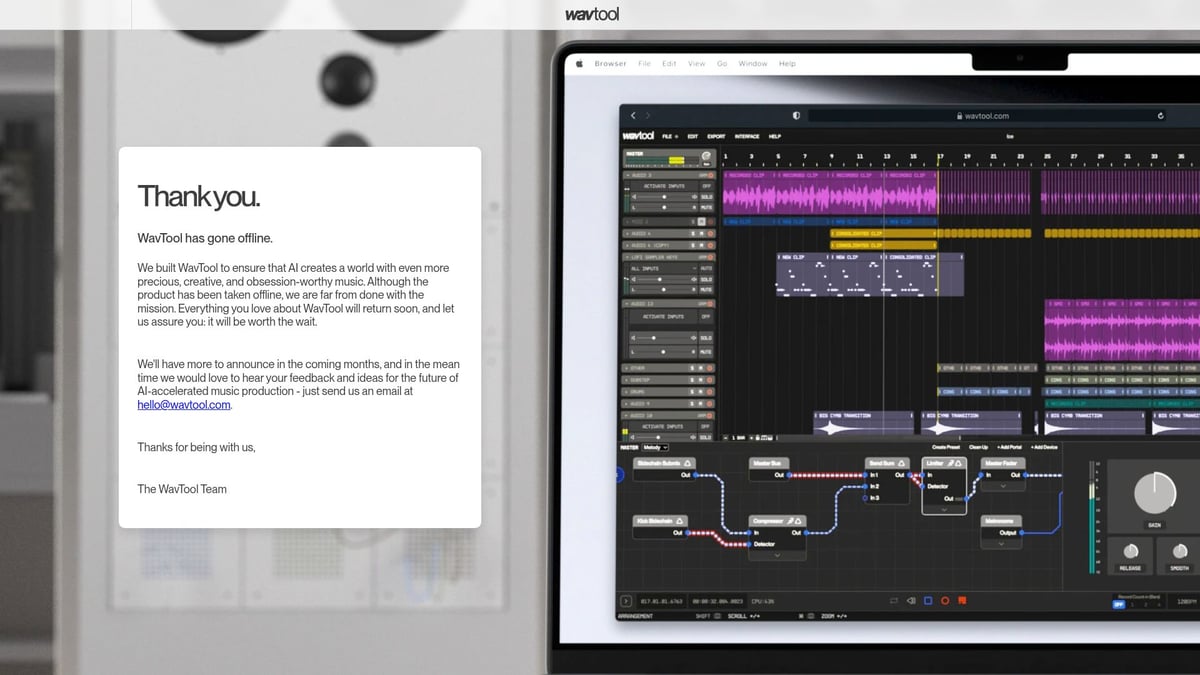Click the WavTool logo in the DAW toolbar

pos(638,134)
